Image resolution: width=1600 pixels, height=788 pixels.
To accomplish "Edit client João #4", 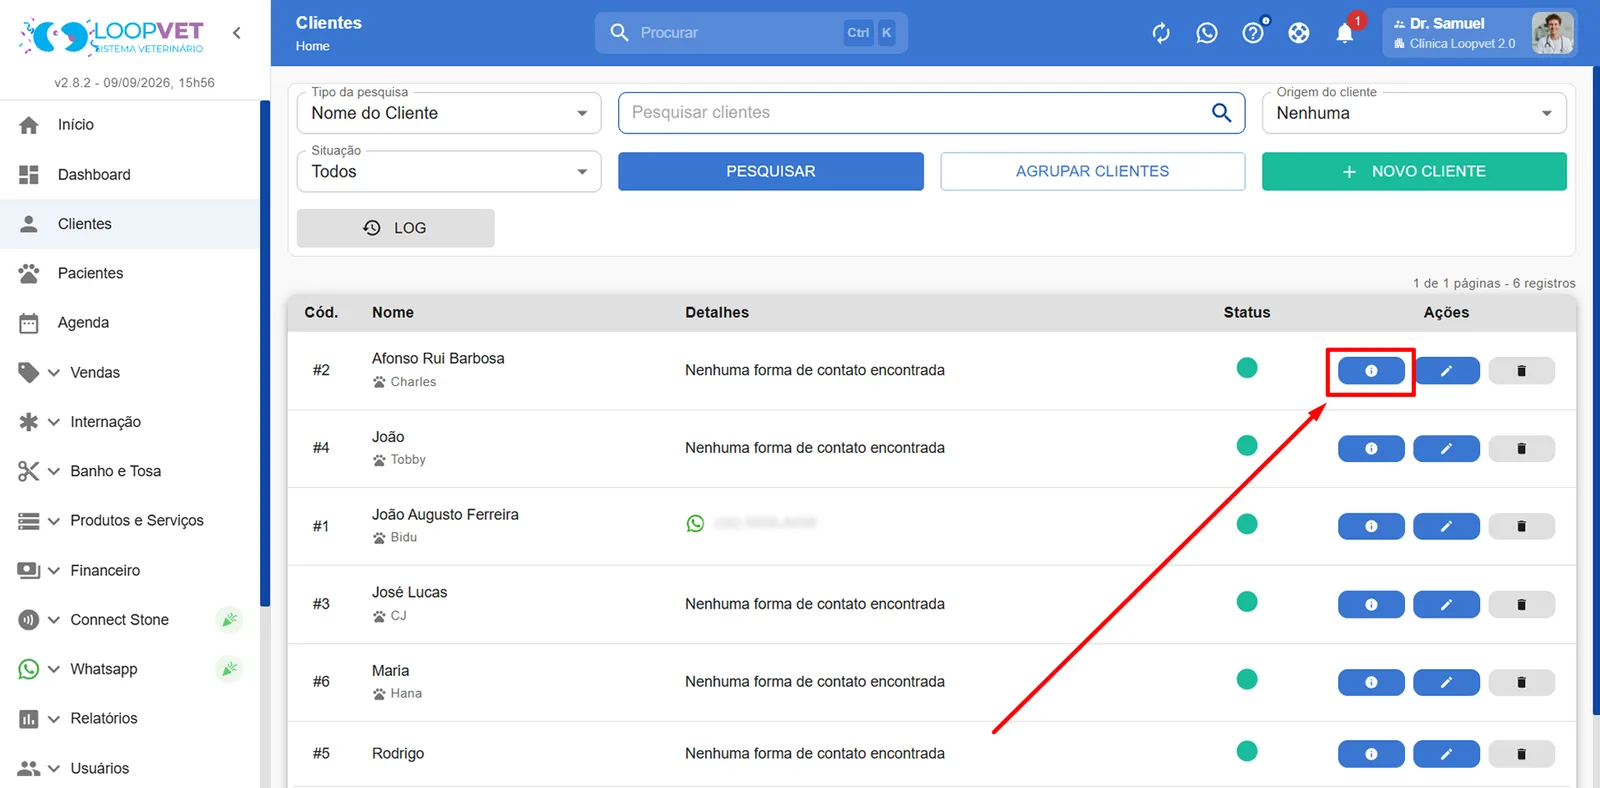I will (1446, 449).
